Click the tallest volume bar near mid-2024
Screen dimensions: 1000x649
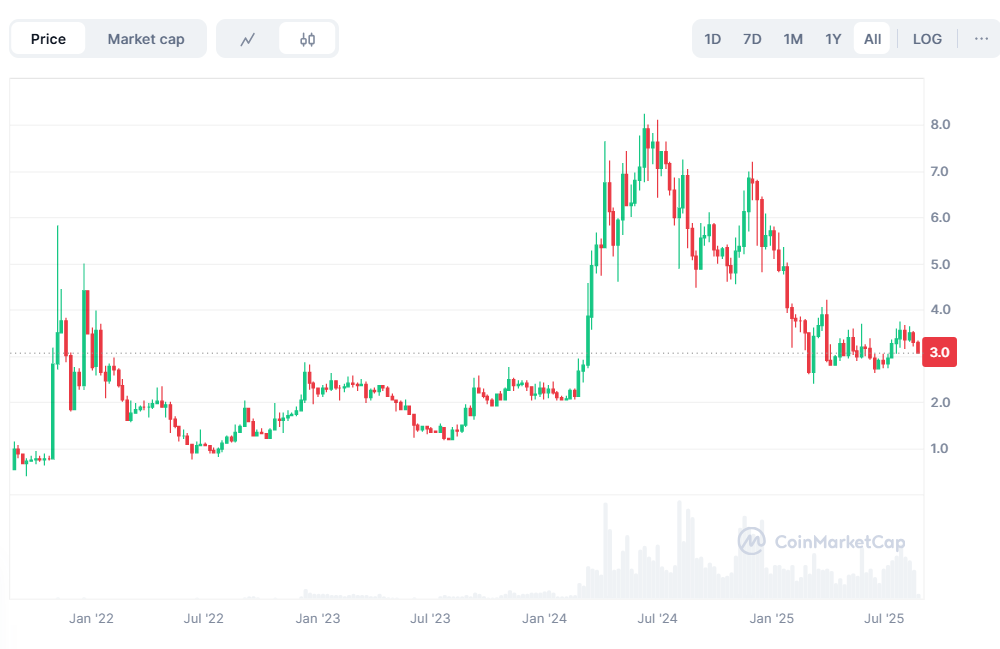[680, 550]
